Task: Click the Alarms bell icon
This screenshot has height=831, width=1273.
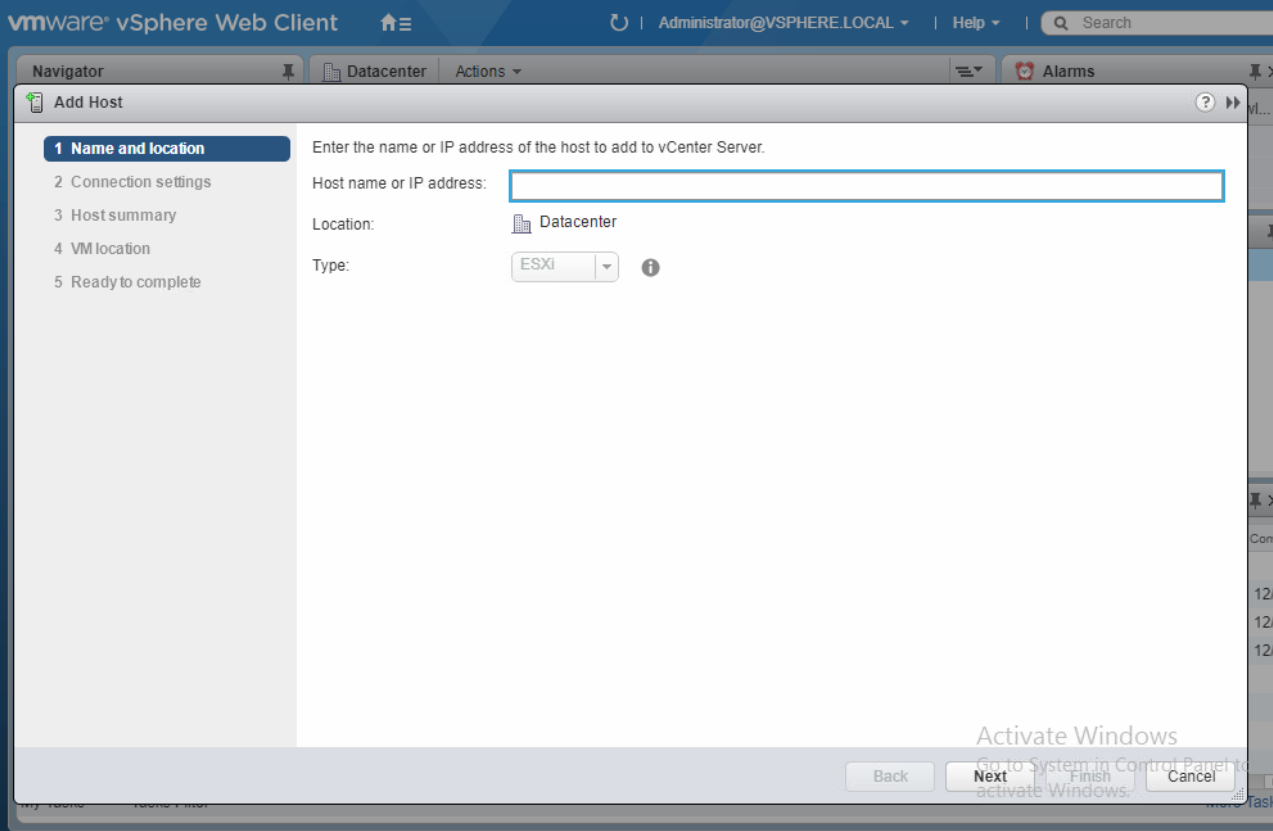Action: pos(1024,71)
